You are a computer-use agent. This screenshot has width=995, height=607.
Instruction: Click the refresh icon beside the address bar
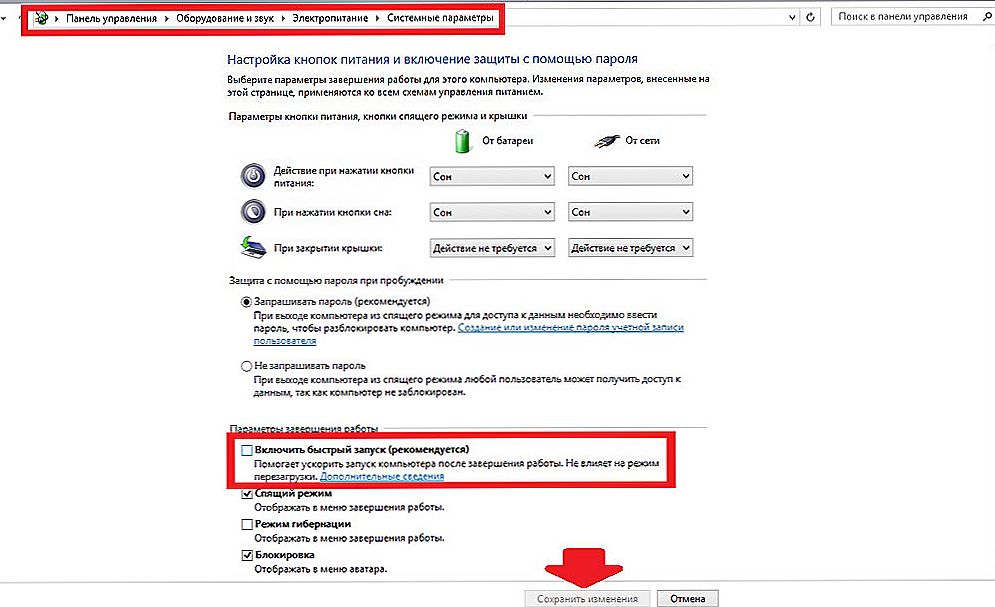click(810, 17)
